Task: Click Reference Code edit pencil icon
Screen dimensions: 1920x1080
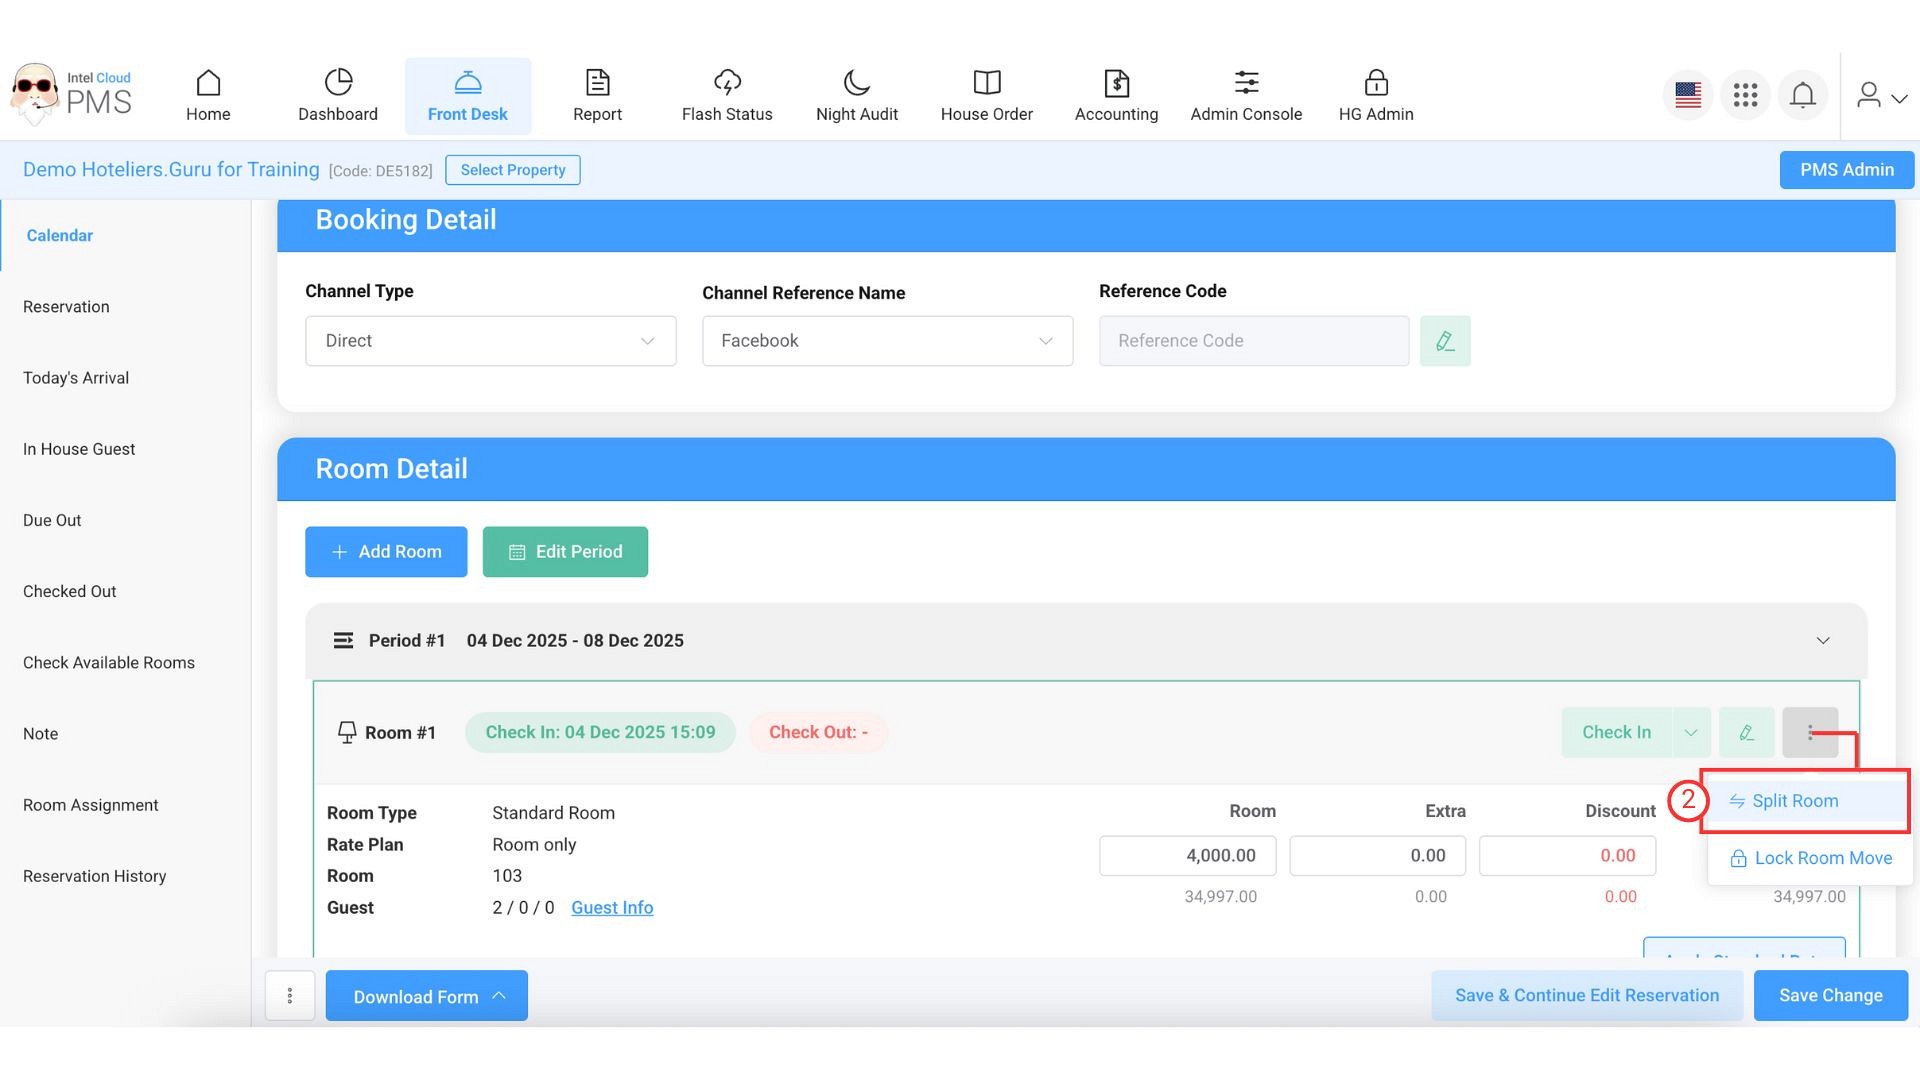Action: pyautogui.click(x=1444, y=341)
